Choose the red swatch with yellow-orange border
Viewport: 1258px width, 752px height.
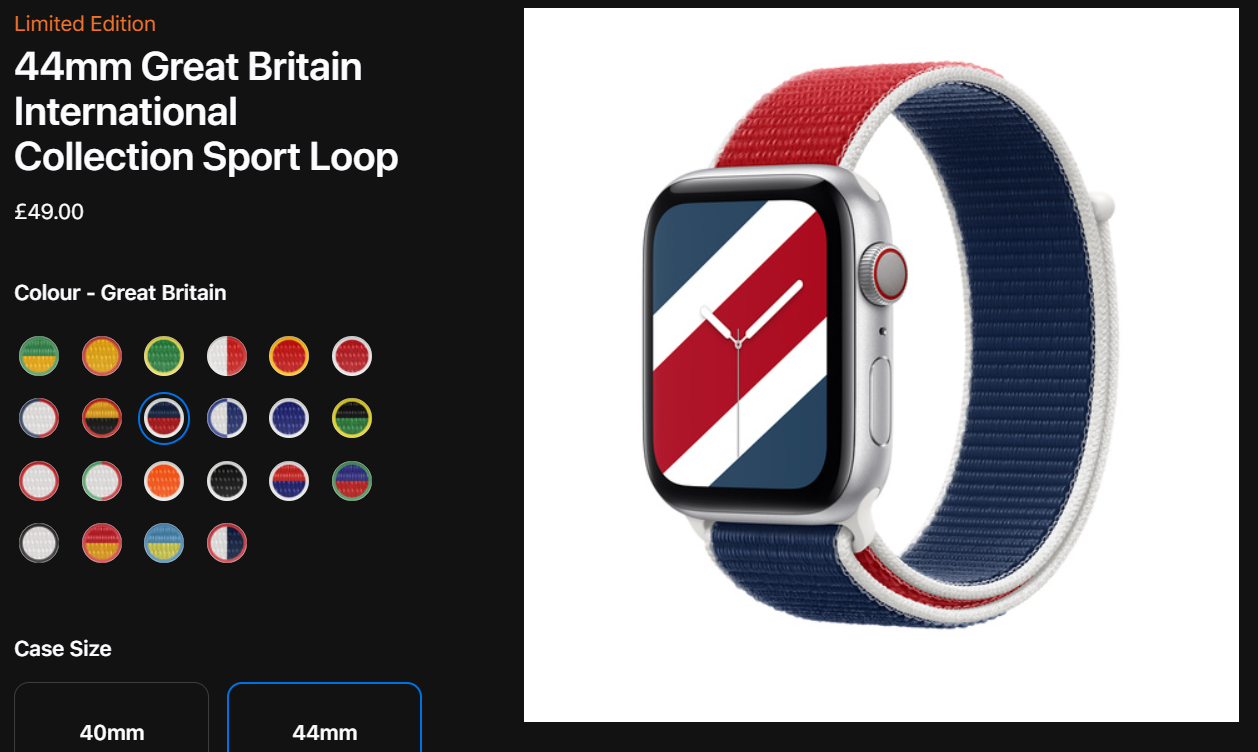pos(289,356)
